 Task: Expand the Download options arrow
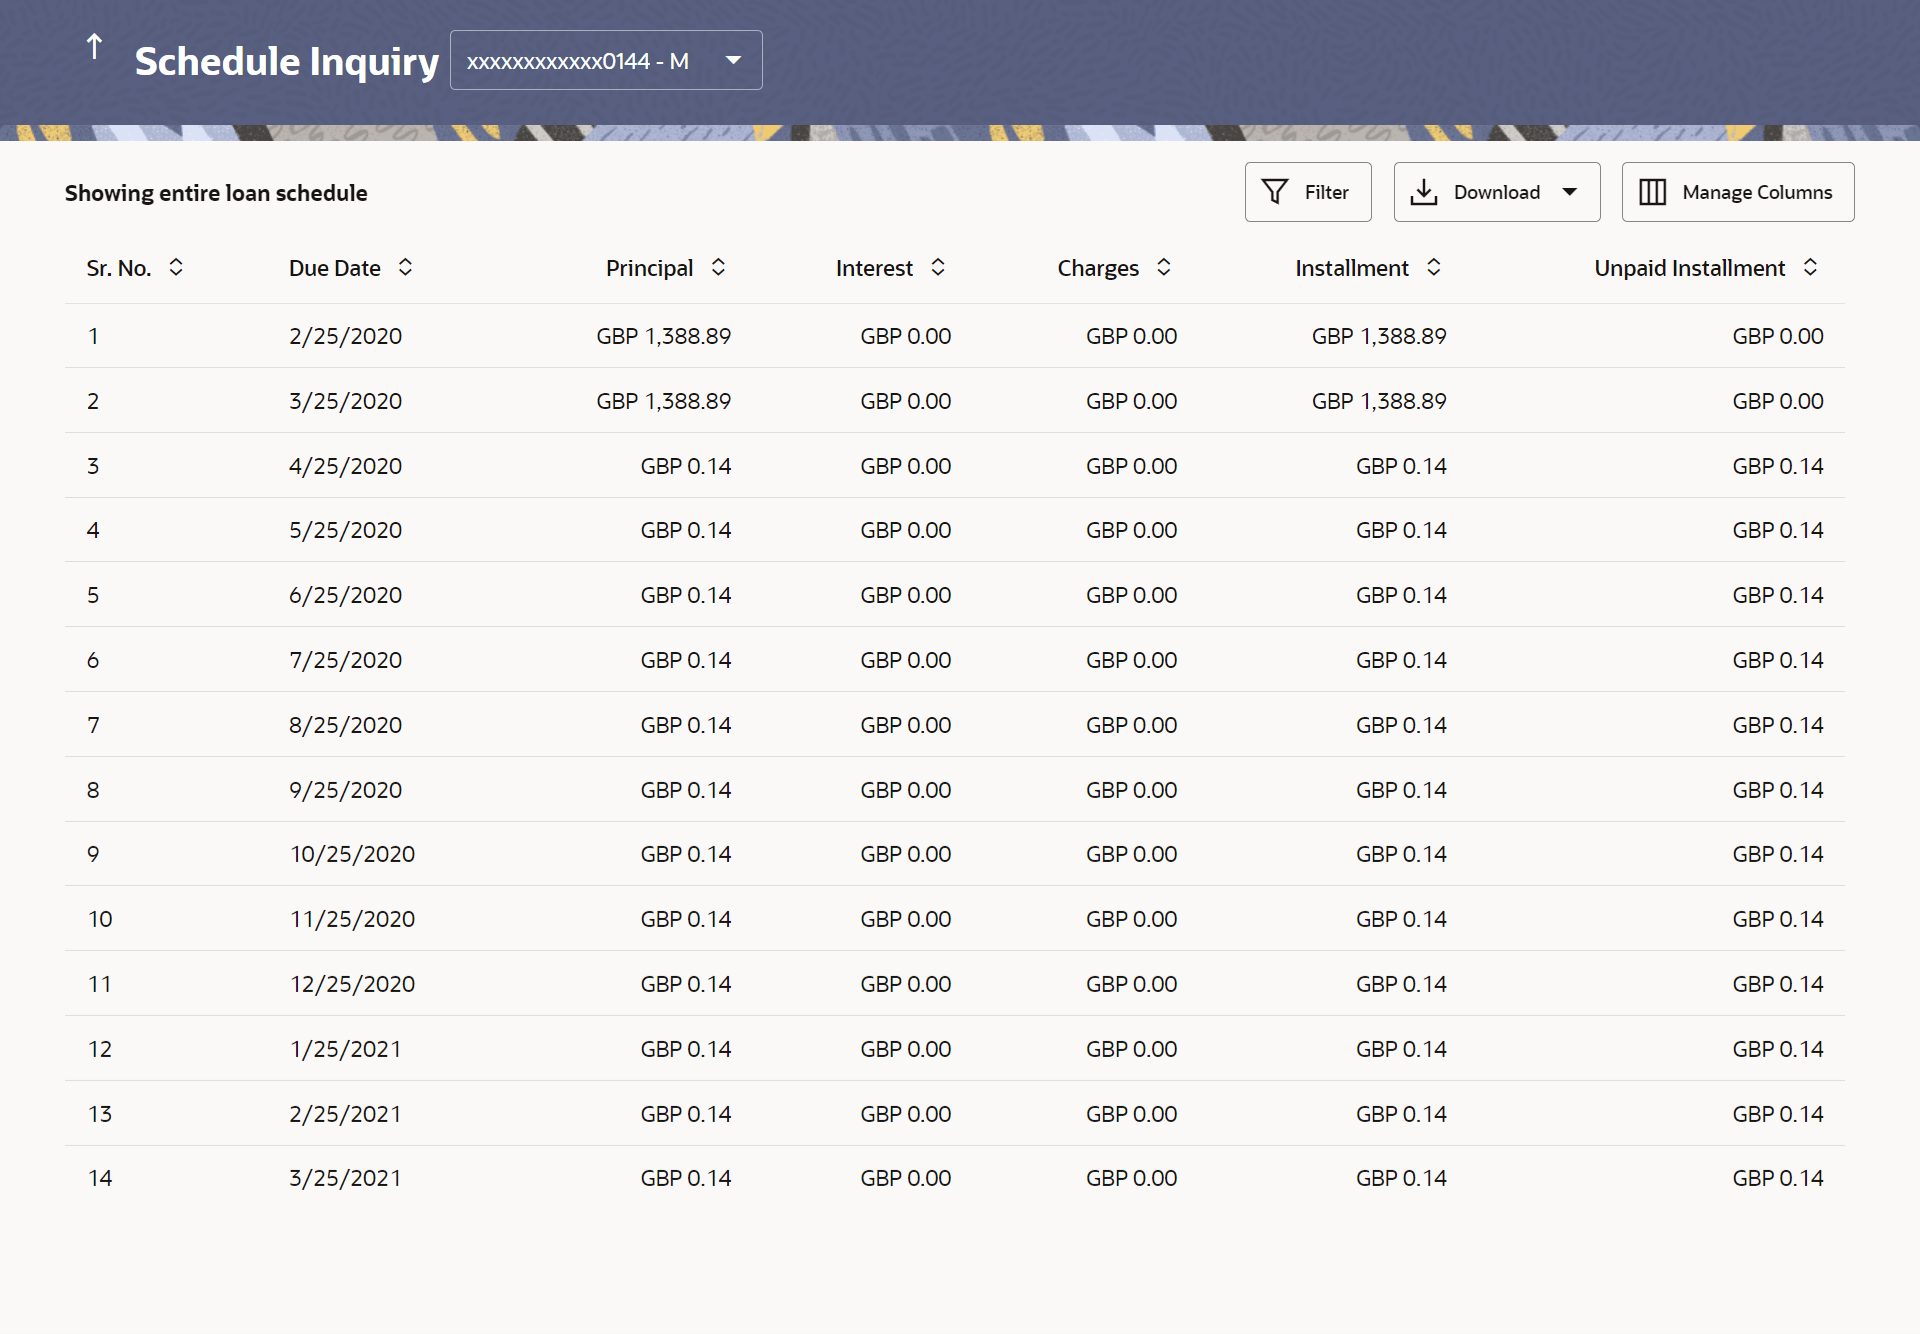coord(1570,192)
